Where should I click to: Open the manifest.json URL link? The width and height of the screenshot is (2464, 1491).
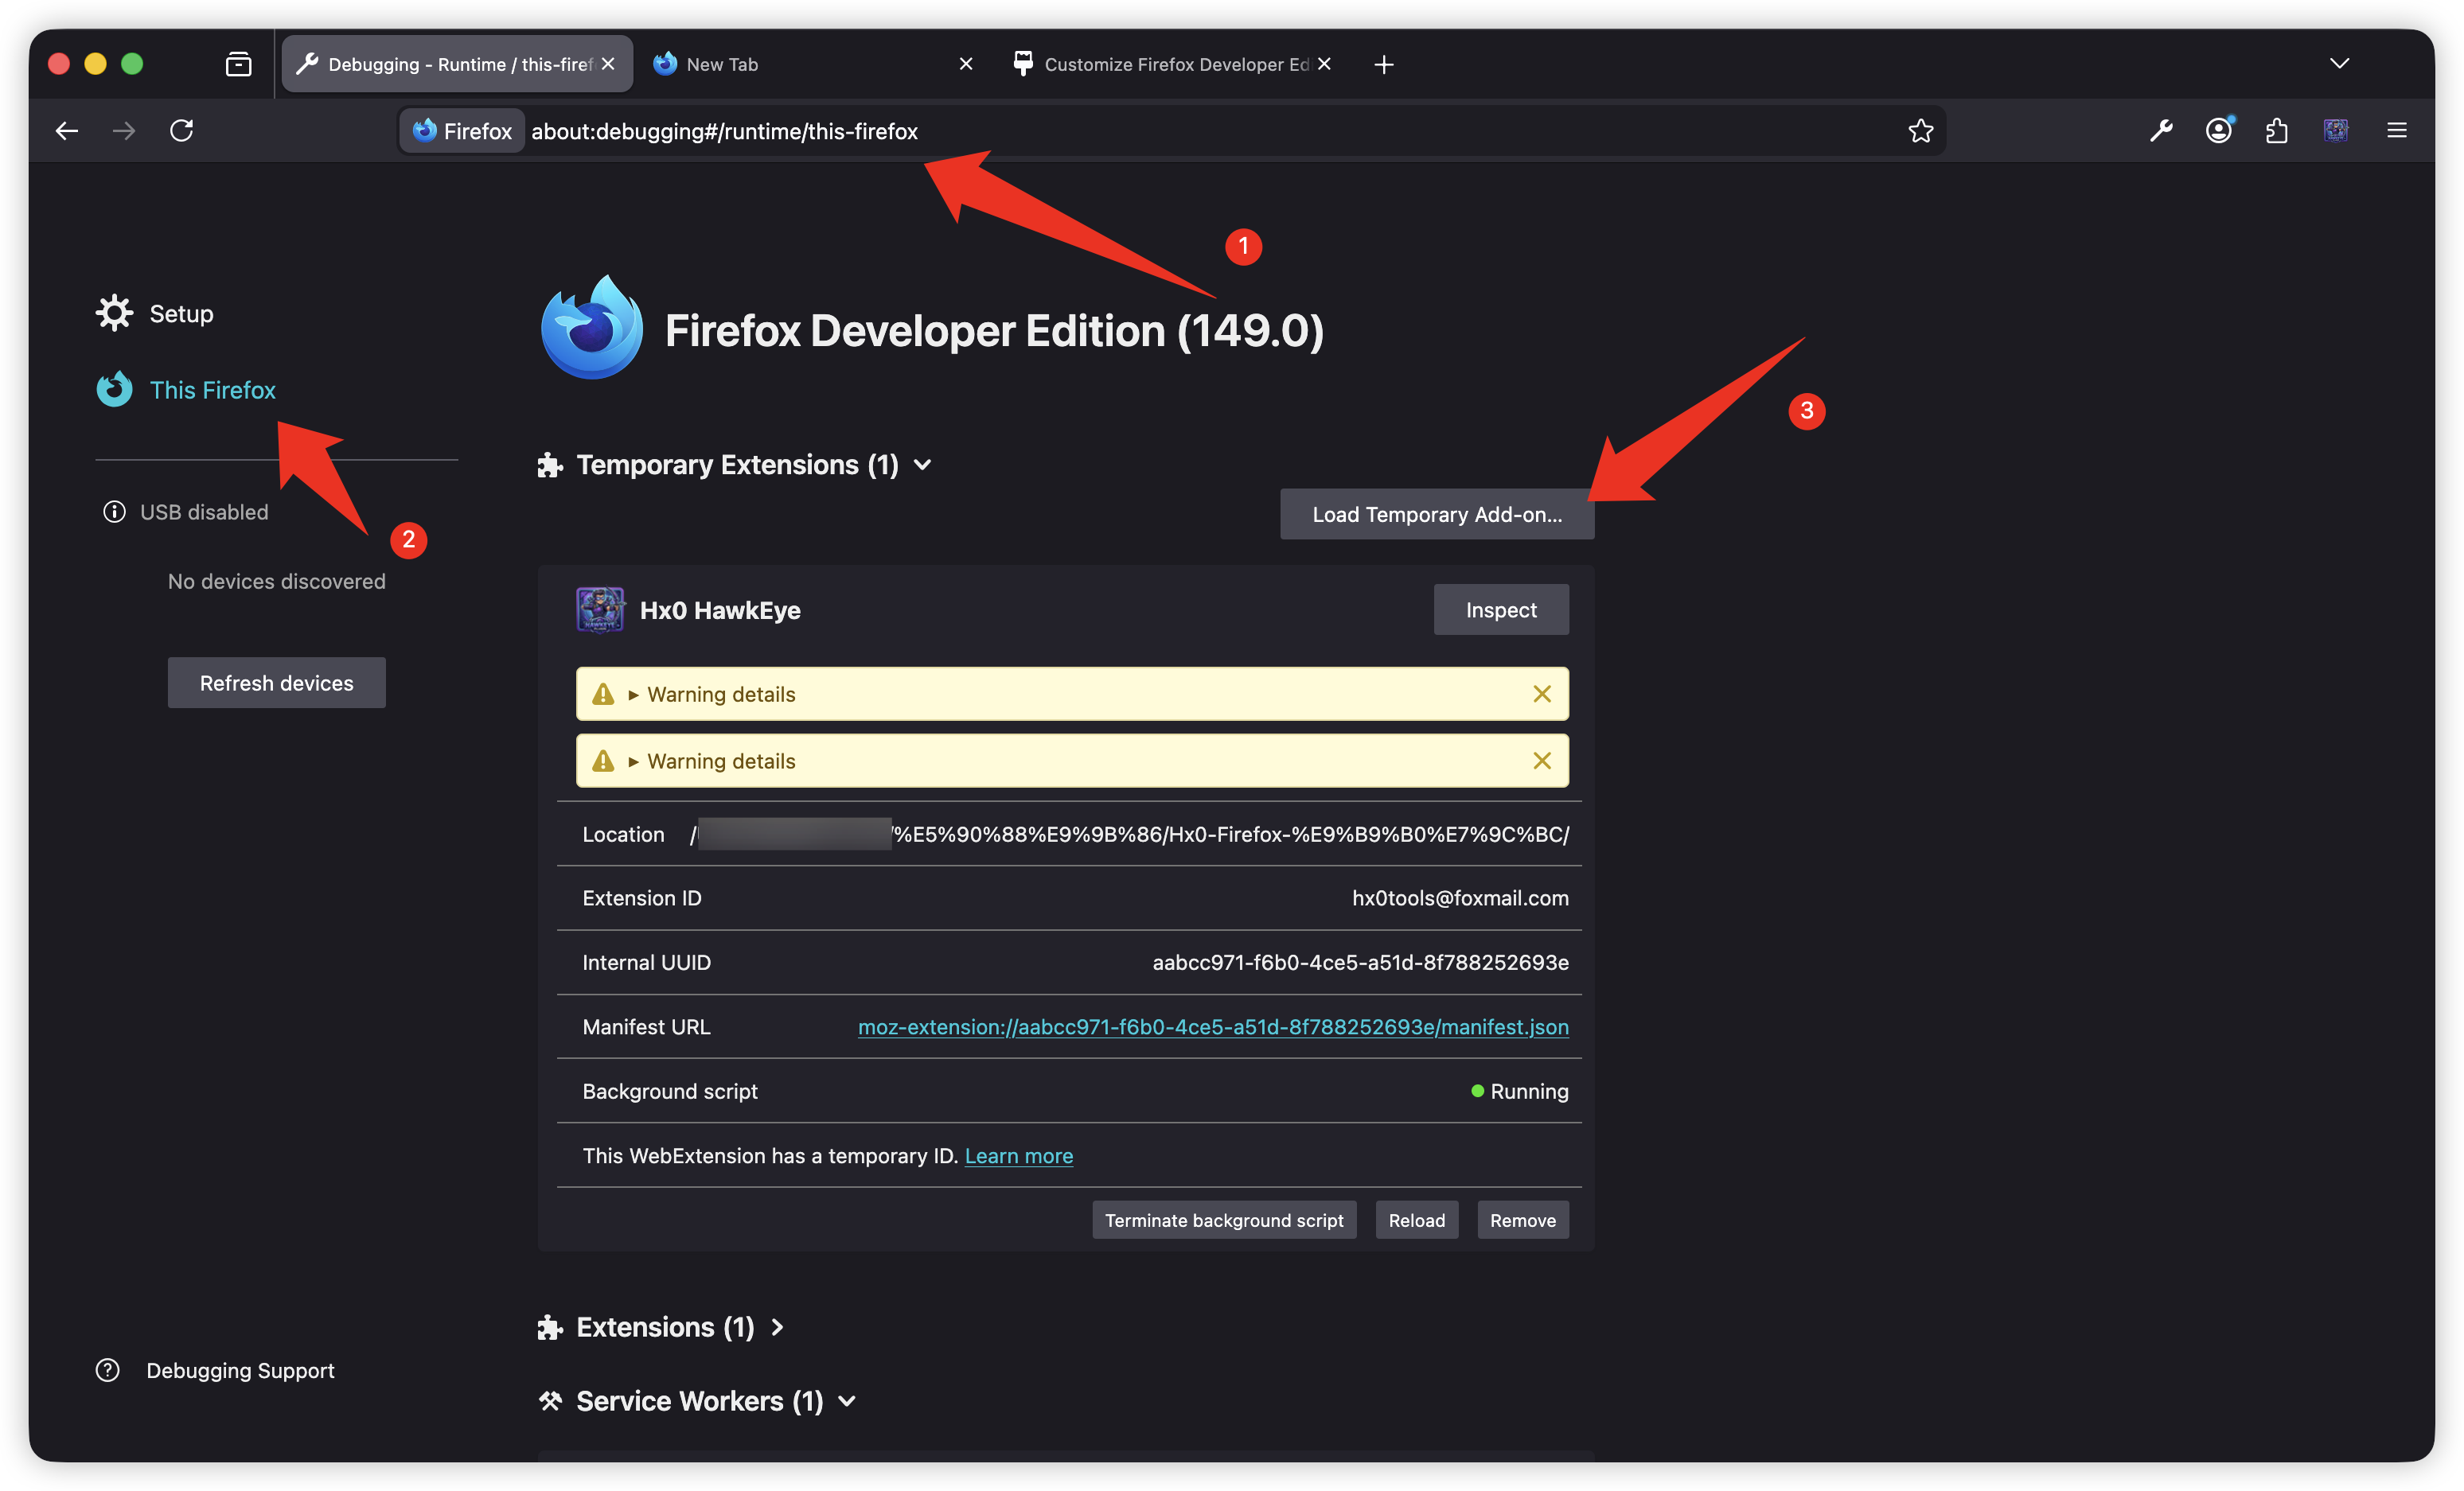[1212, 1027]
